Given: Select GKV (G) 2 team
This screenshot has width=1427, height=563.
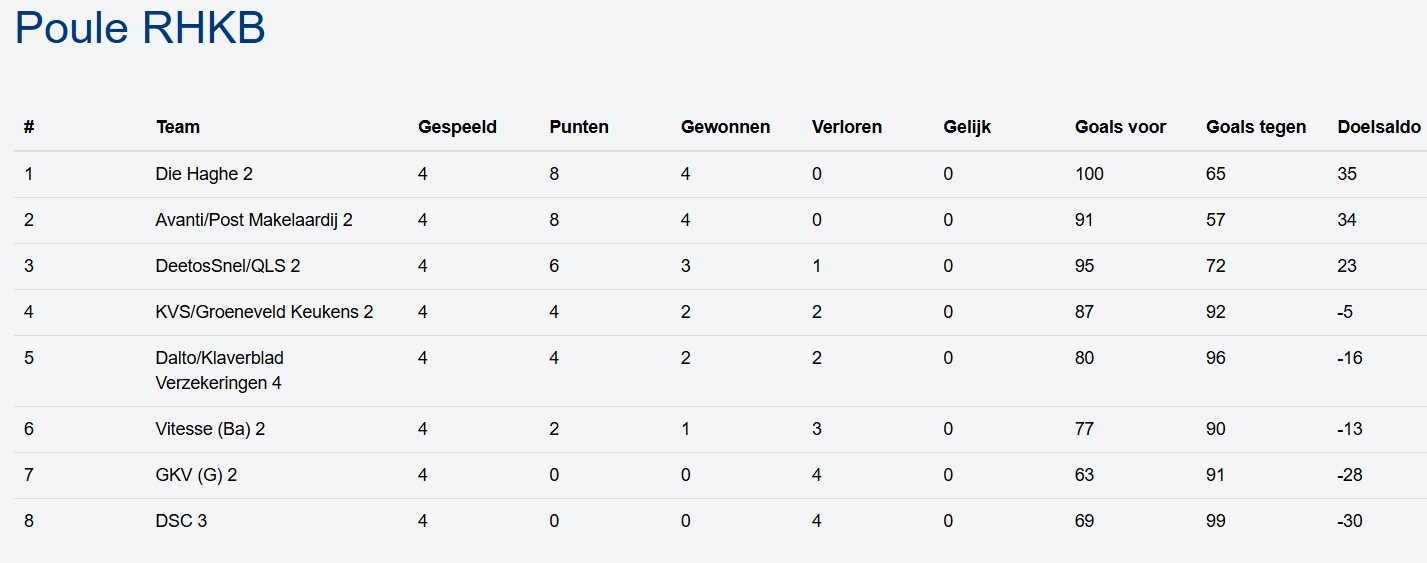Looking at the screenshot, I should (196, 475).
